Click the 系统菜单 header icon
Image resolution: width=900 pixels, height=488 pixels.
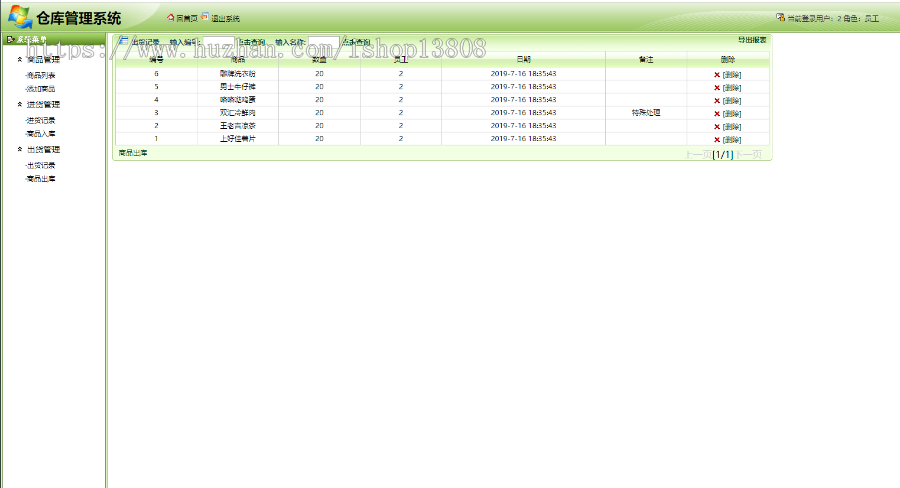pyautogui.click(x=10, y=40)
